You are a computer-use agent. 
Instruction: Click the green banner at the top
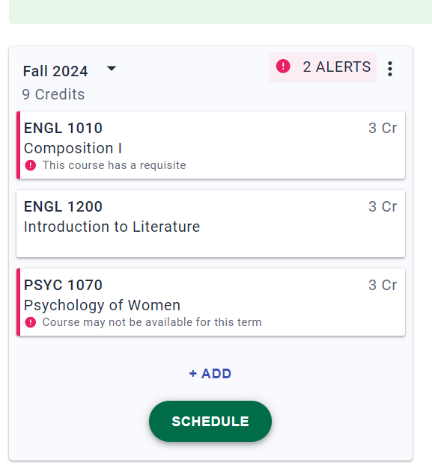coord(220,12)
